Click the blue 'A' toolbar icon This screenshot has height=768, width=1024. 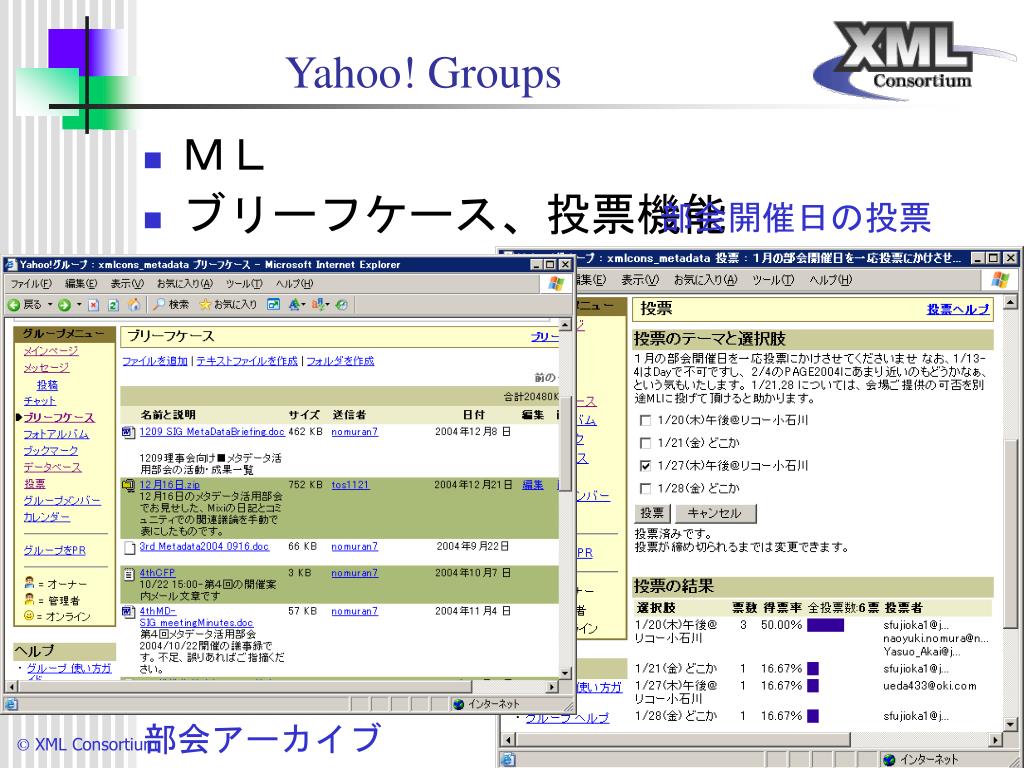point(295,305)
